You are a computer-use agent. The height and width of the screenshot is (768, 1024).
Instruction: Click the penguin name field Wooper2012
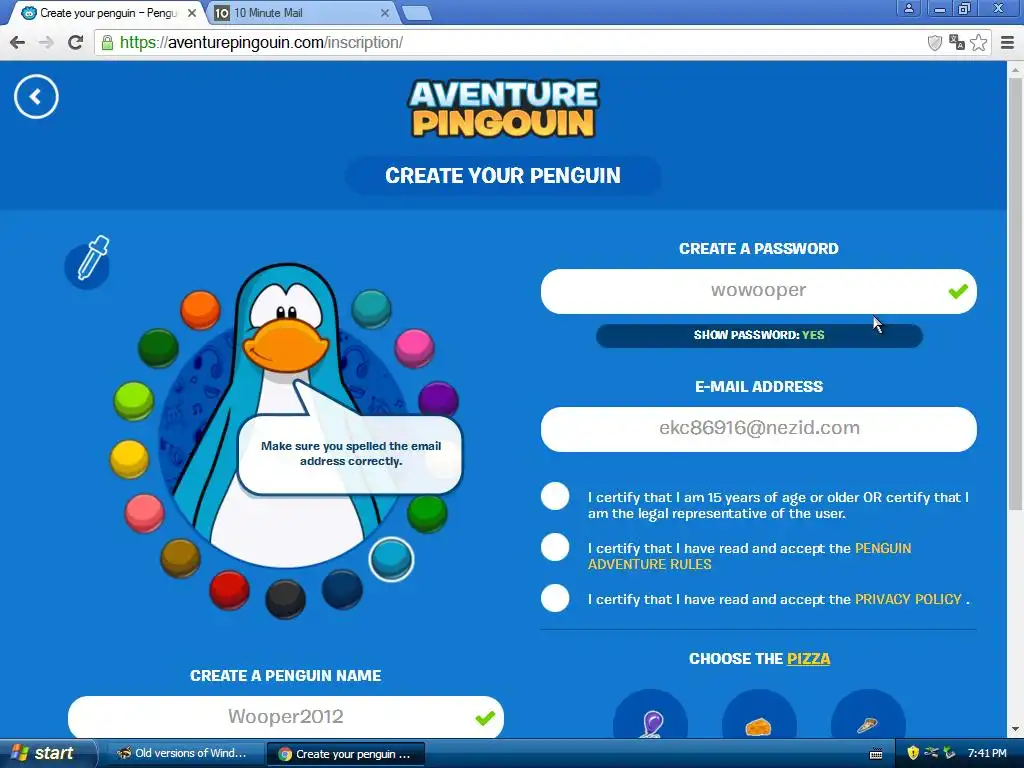[285, 717]
